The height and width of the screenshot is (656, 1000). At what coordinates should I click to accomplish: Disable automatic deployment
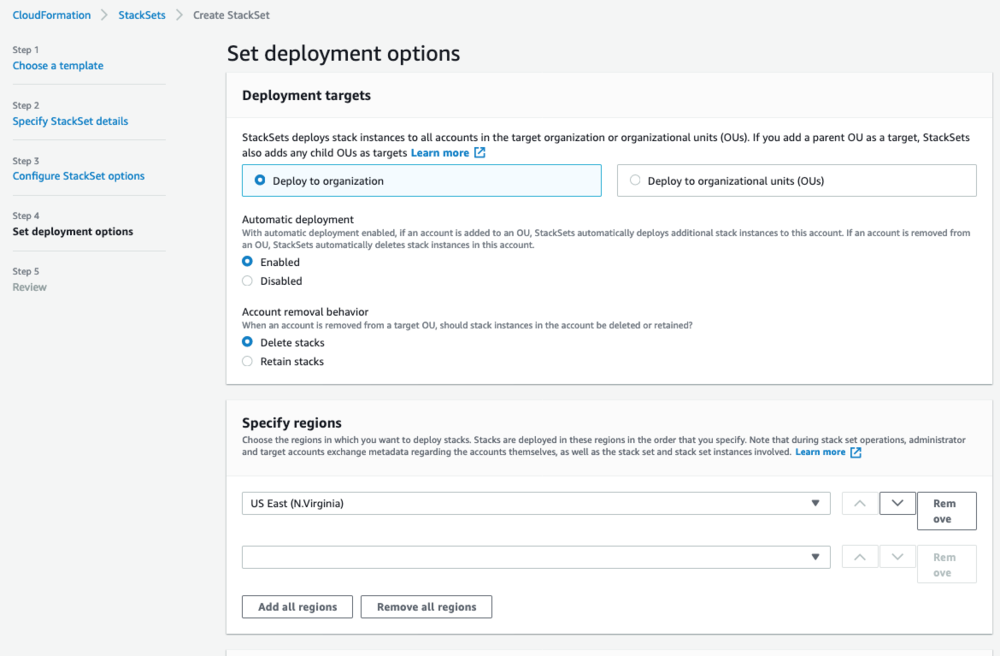247,281
